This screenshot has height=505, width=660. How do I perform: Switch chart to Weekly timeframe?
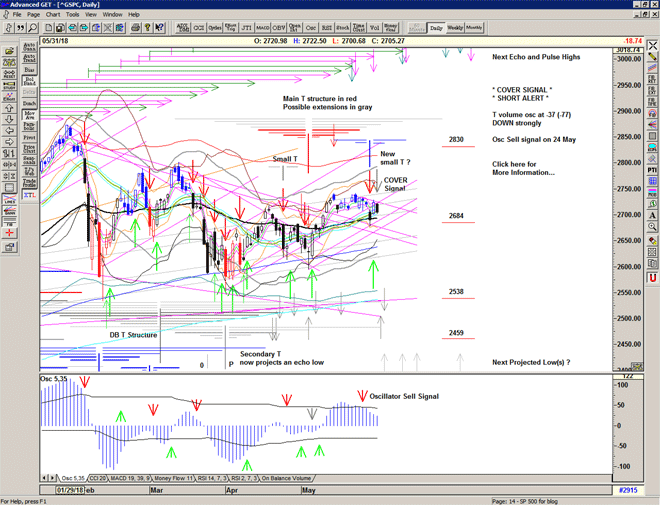pyautogui.click(x=455, y=28)
